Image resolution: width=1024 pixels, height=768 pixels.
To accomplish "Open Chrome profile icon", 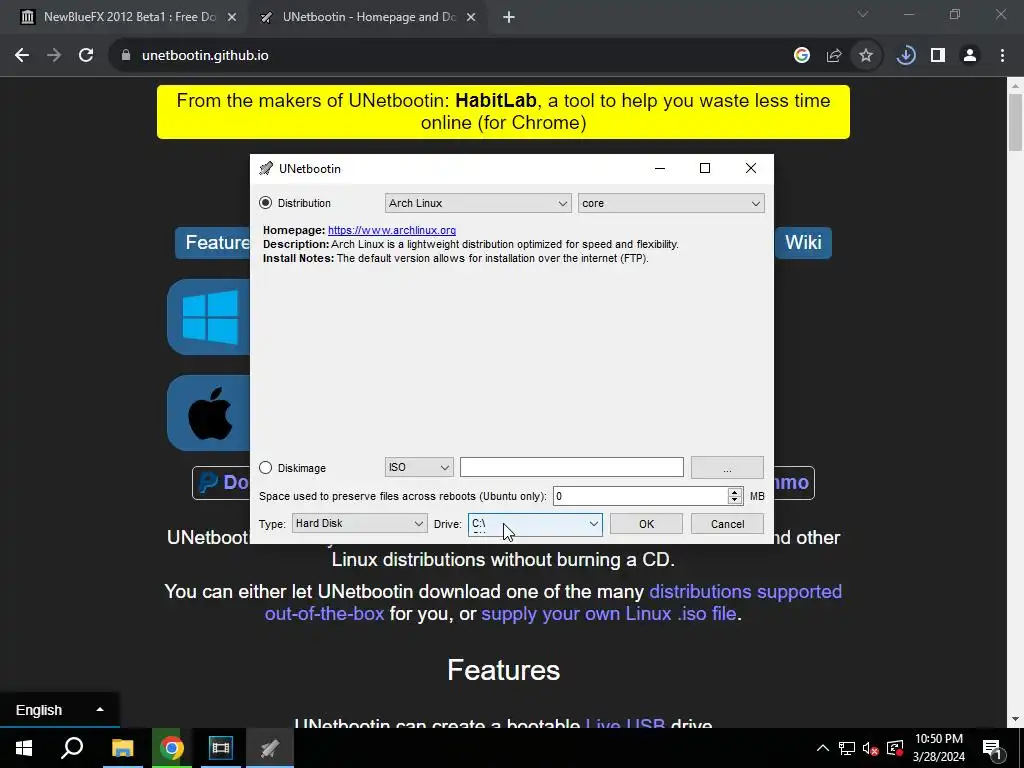I will tap(970, 56).
